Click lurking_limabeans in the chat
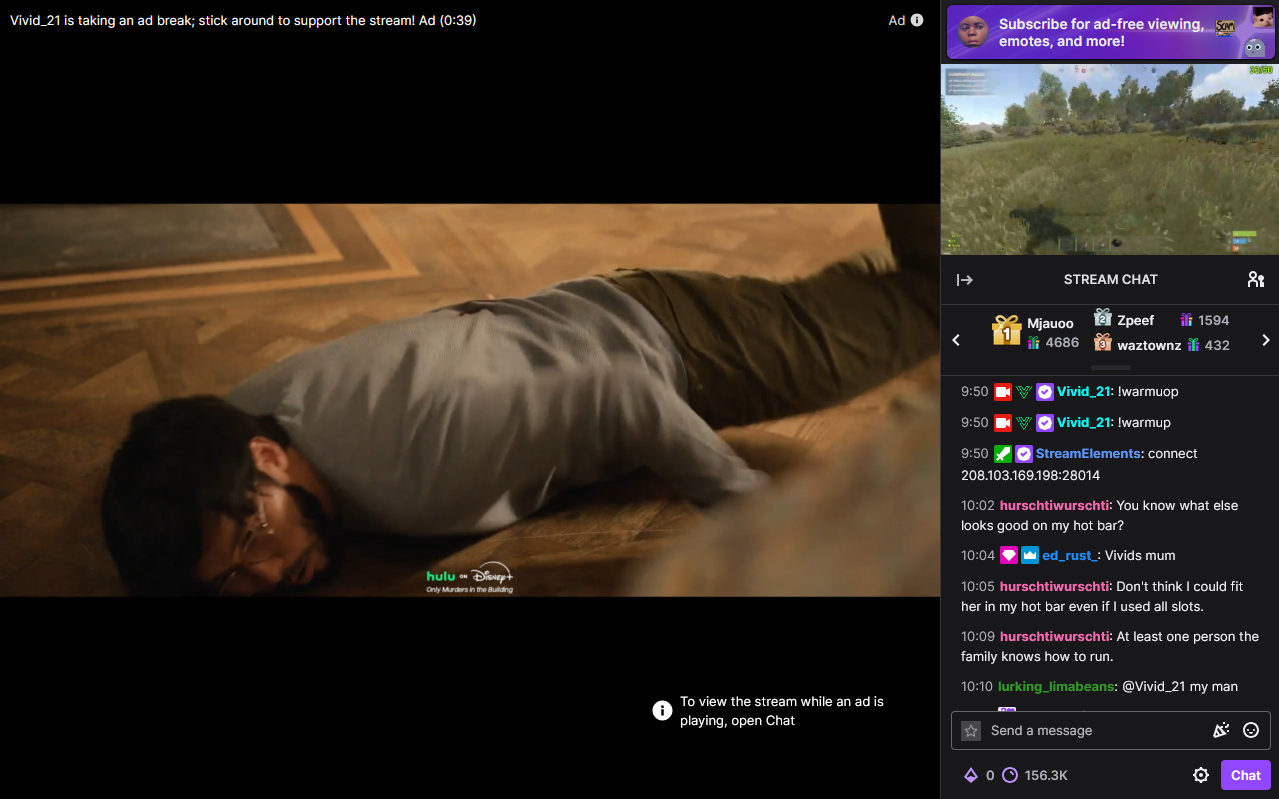Viewport: 1279px width, 799px height. [1055, 686]
